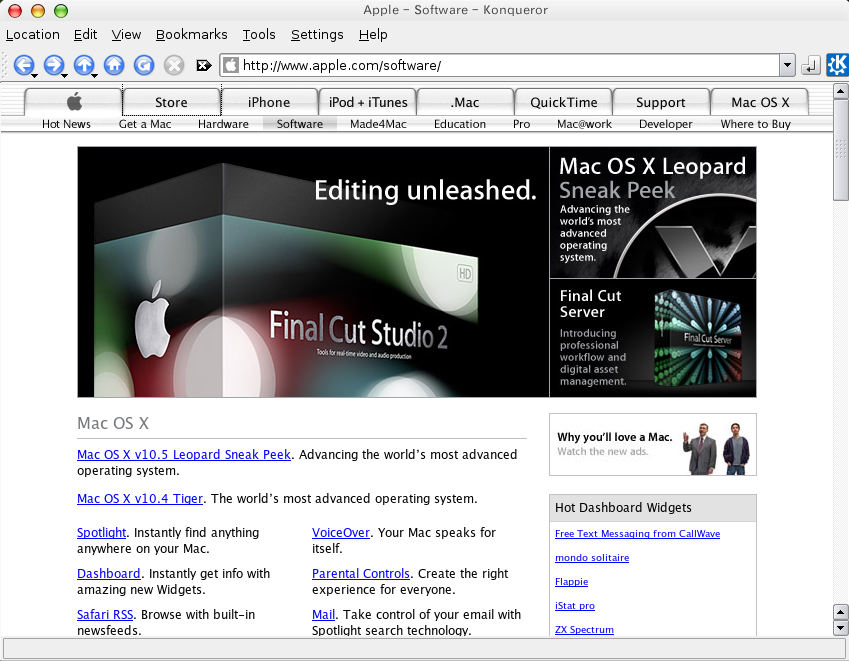Open the Bookmarks menu
Viewport: 849px width, 661px height.
click(192, 35)
